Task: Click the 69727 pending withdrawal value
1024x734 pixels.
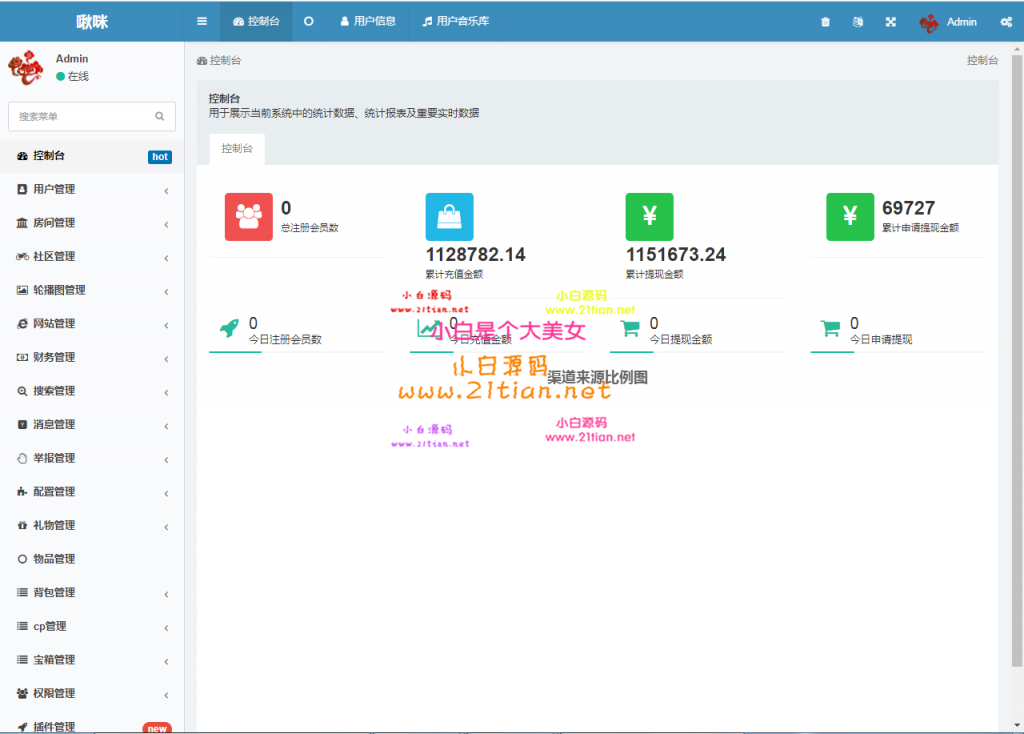Action: click(908, 208)
